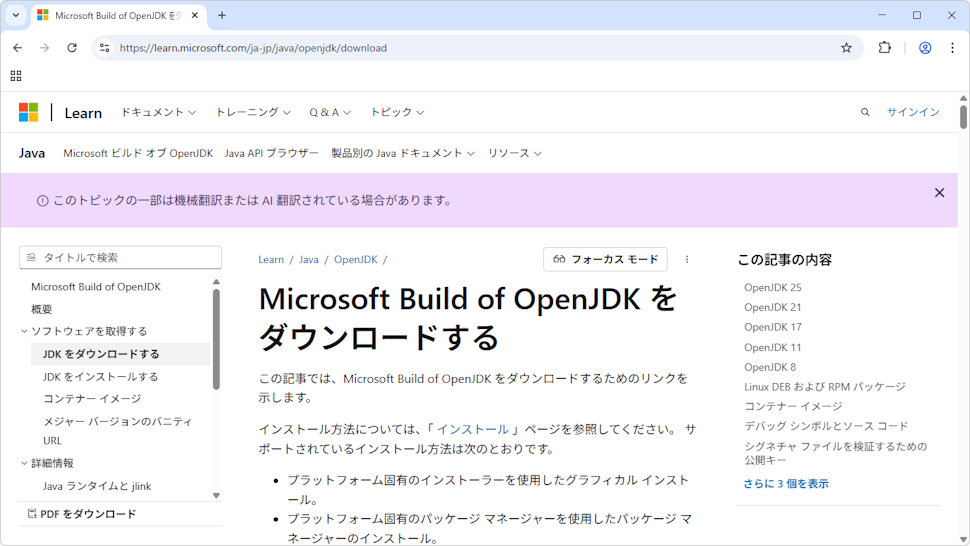970x546 pixels.
Task: Select コンテナー イメージ in sidebar tree
Action: point(92,399)
